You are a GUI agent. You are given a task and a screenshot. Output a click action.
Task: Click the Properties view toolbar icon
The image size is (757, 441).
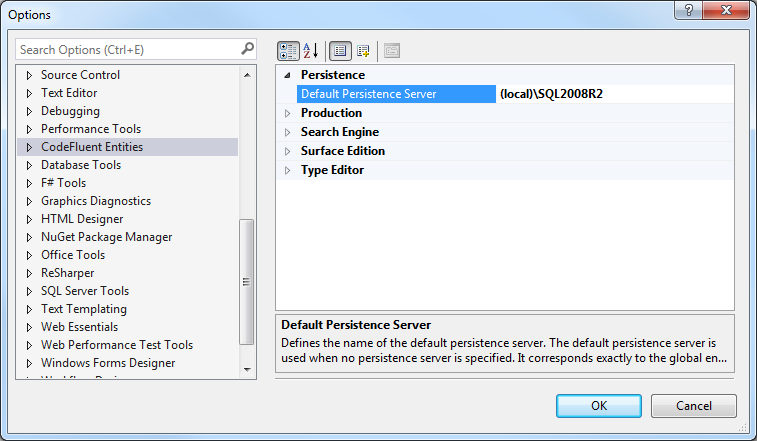(x=340, y=50)
